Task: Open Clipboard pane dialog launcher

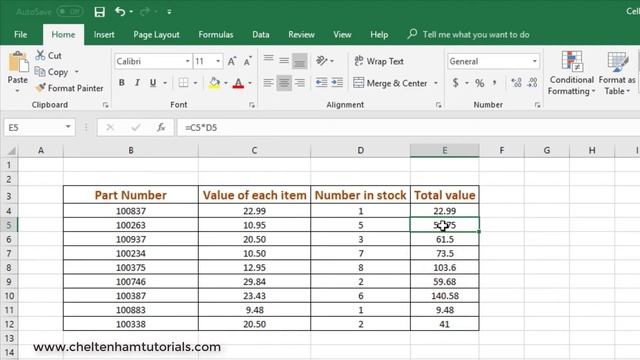Action: coord(106,105)
